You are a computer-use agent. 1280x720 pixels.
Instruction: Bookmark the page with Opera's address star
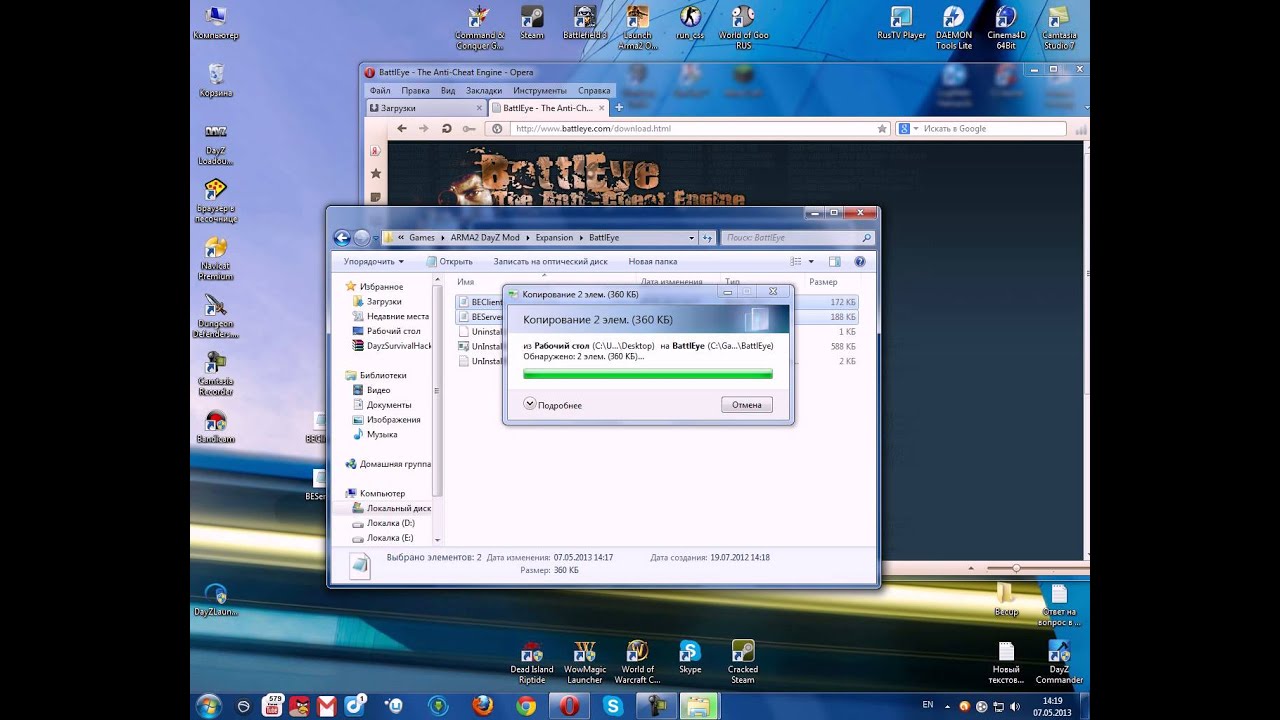tap(882, 129)
